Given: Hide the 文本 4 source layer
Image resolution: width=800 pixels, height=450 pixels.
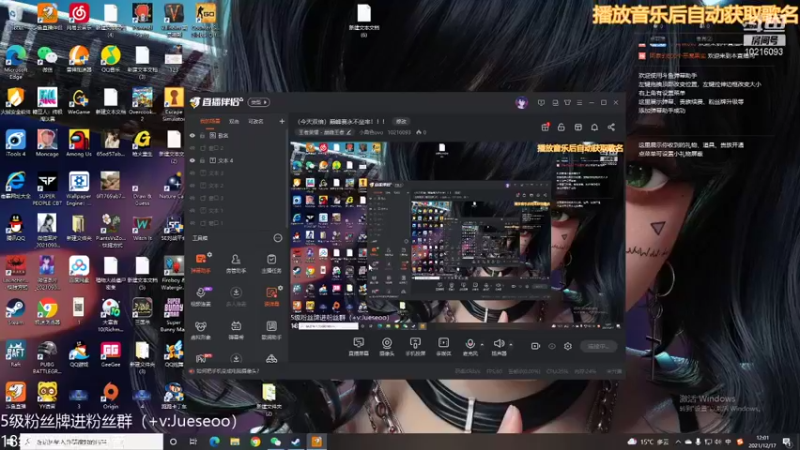Looking at the screenshot, I should pyautogui.click(x=192, y=160).
